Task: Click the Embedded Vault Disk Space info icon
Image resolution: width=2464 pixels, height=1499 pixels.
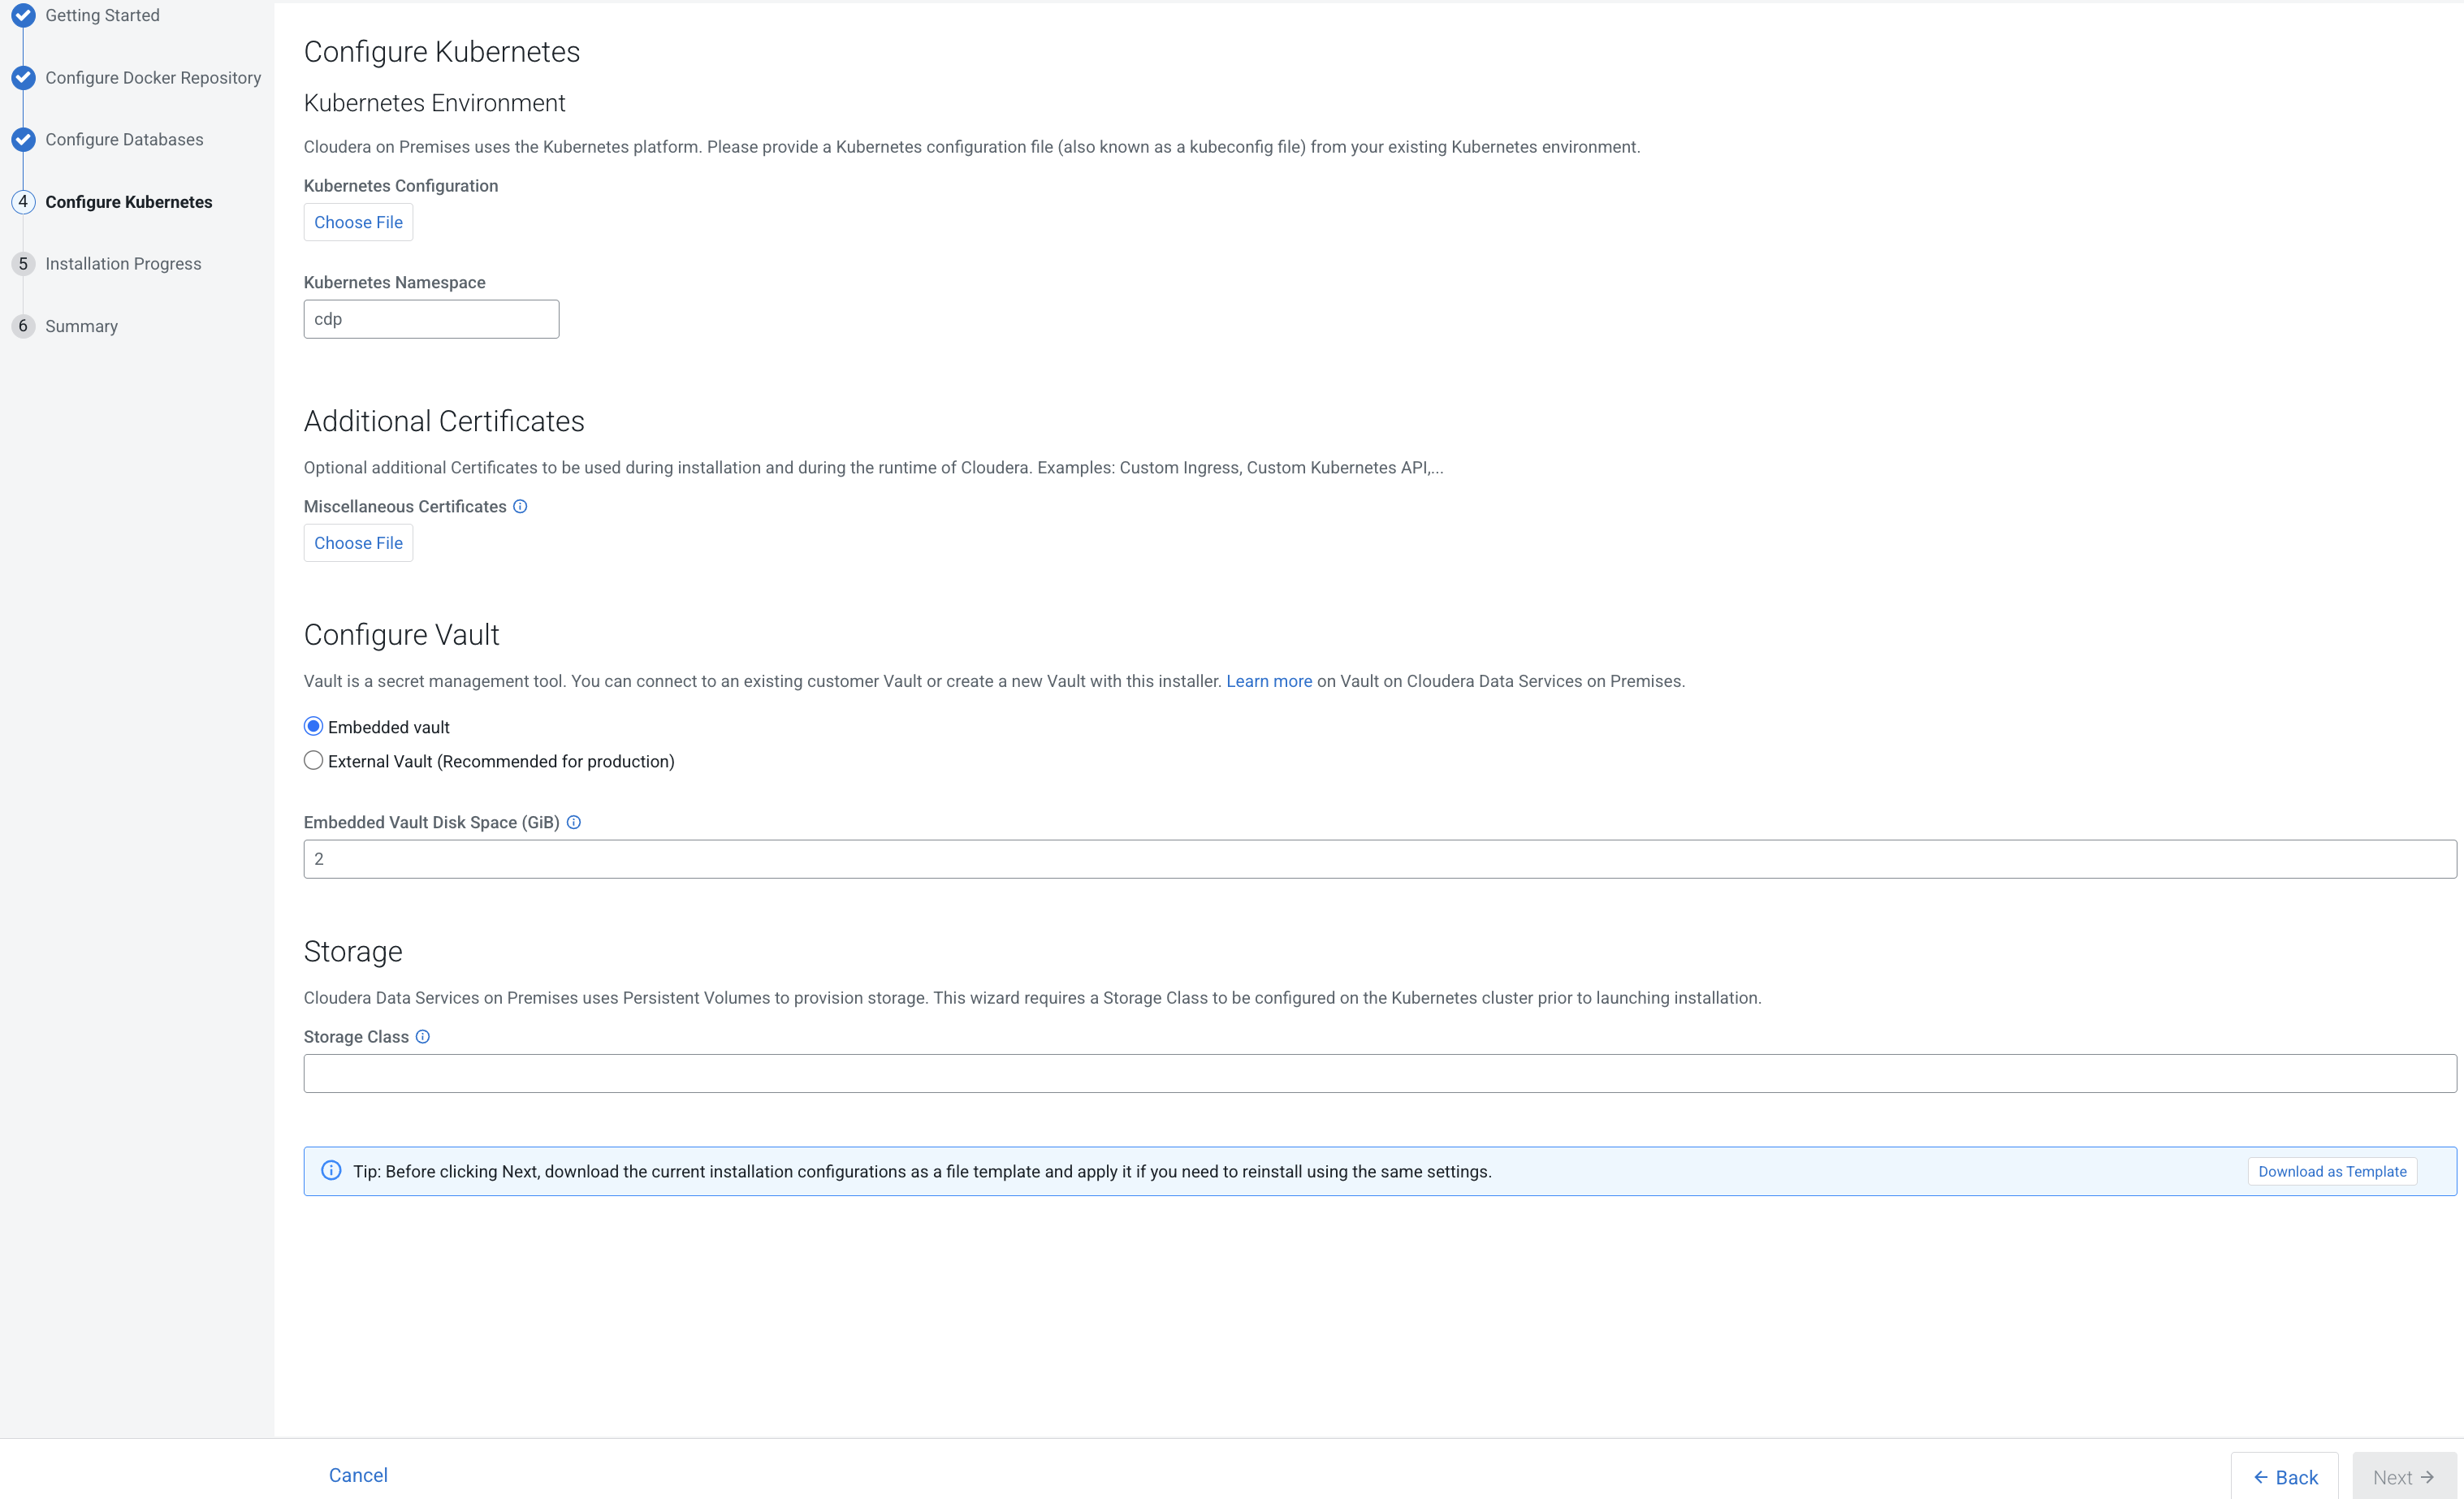Action: coord(574,822)
